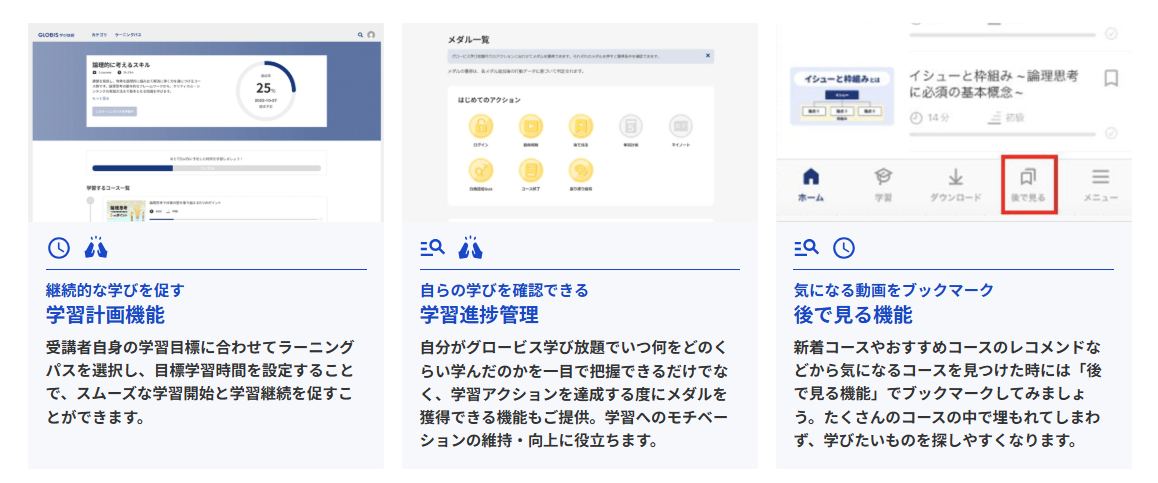The height and width of the screenshot is (483, 1158).
Task: Open カテゴリ in the GLOBIS top menu
Action: (99, 34)
